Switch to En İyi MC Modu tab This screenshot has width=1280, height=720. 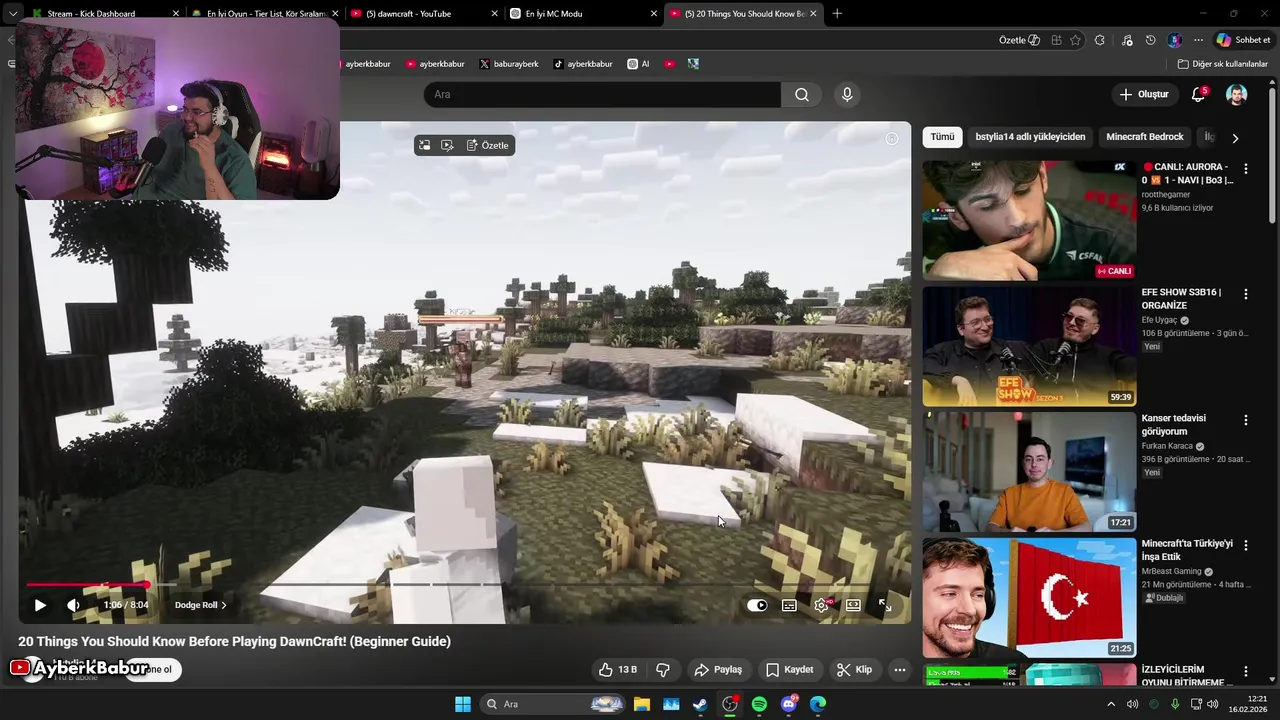[583, 14]
